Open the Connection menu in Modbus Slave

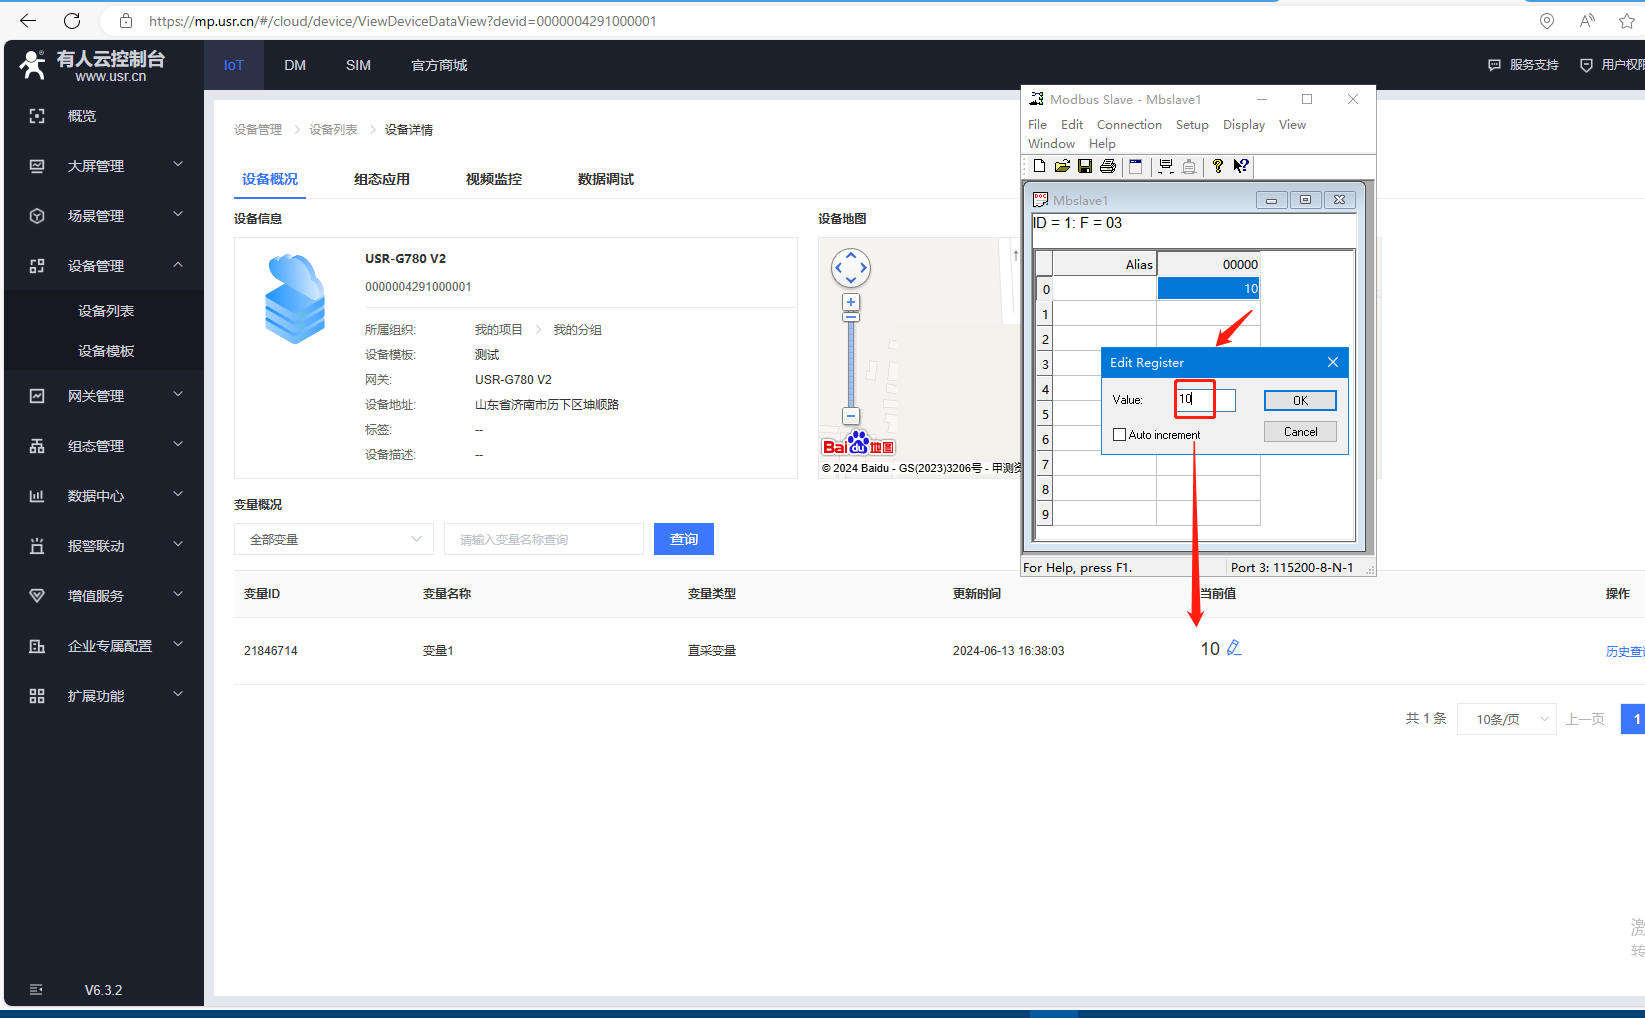coord(1129,125)
